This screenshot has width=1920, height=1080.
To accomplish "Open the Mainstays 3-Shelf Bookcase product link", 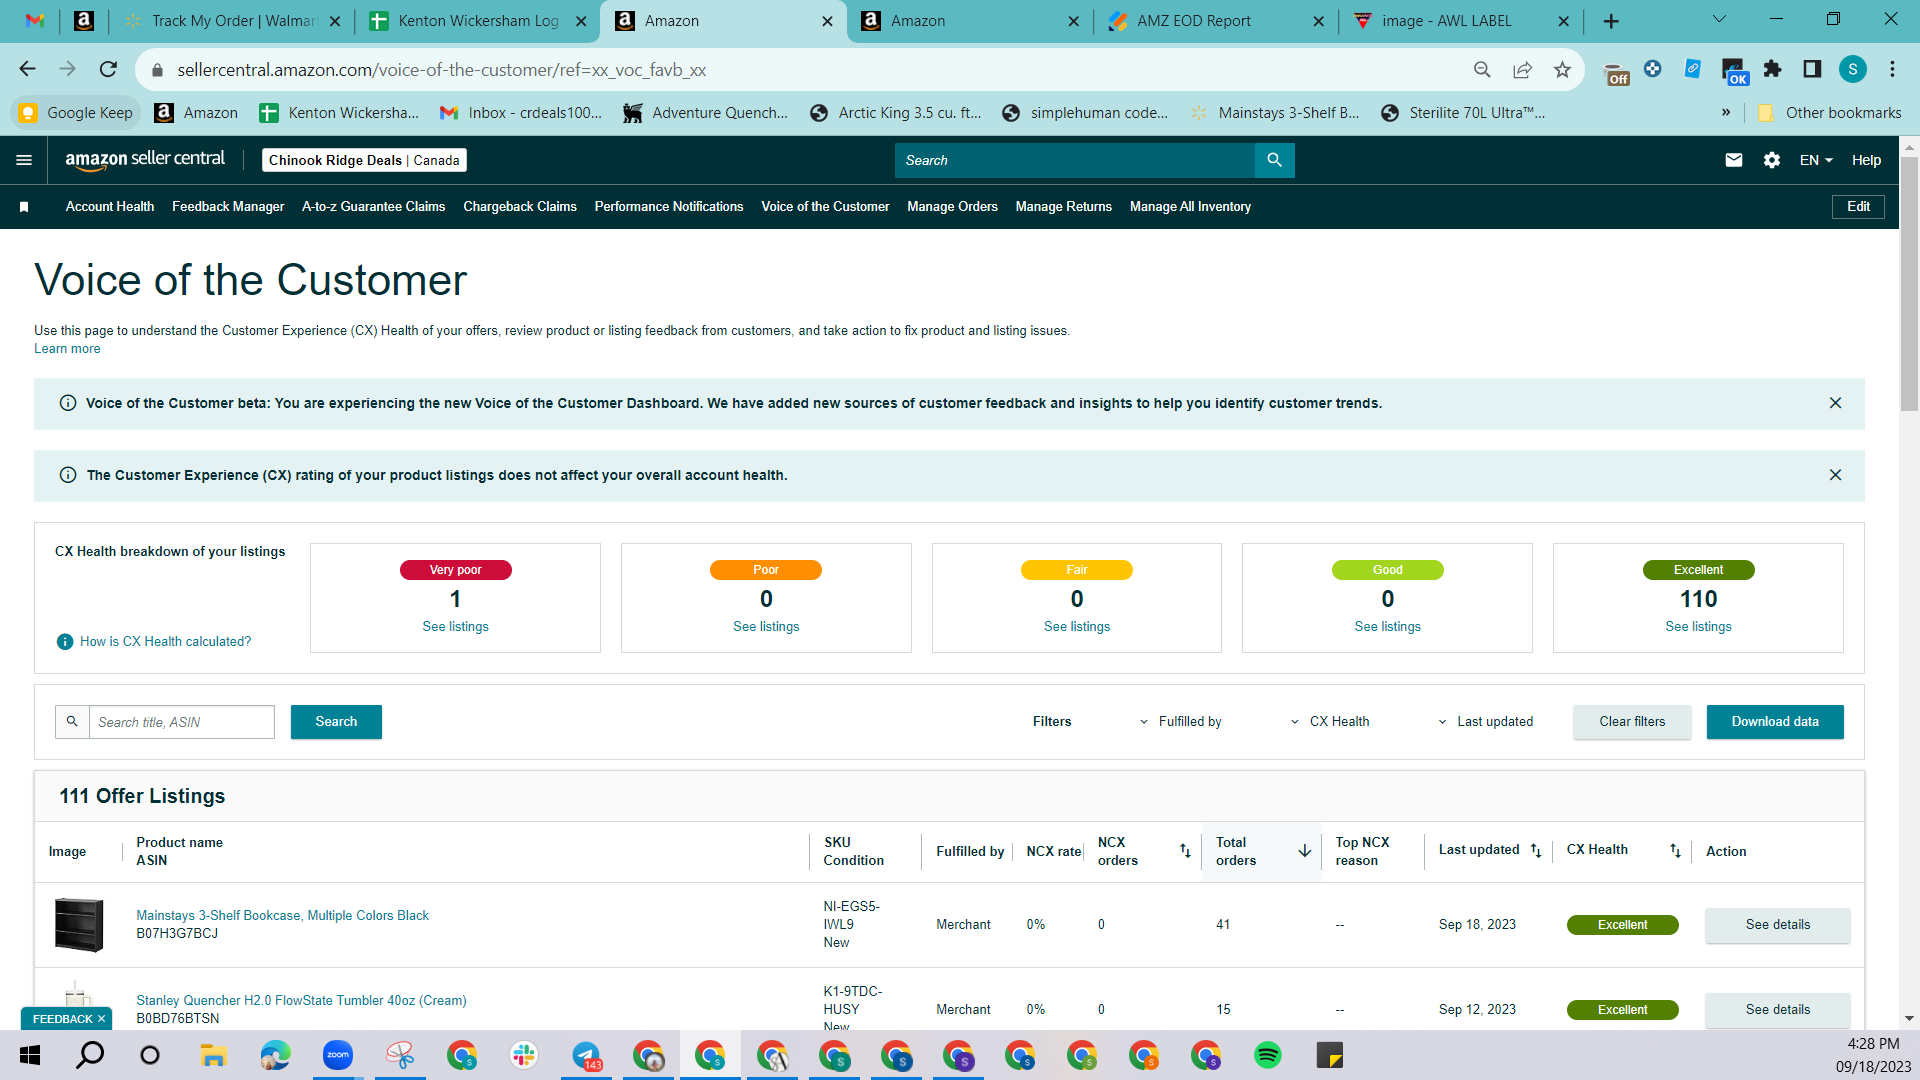I will (x=282, y=916).
